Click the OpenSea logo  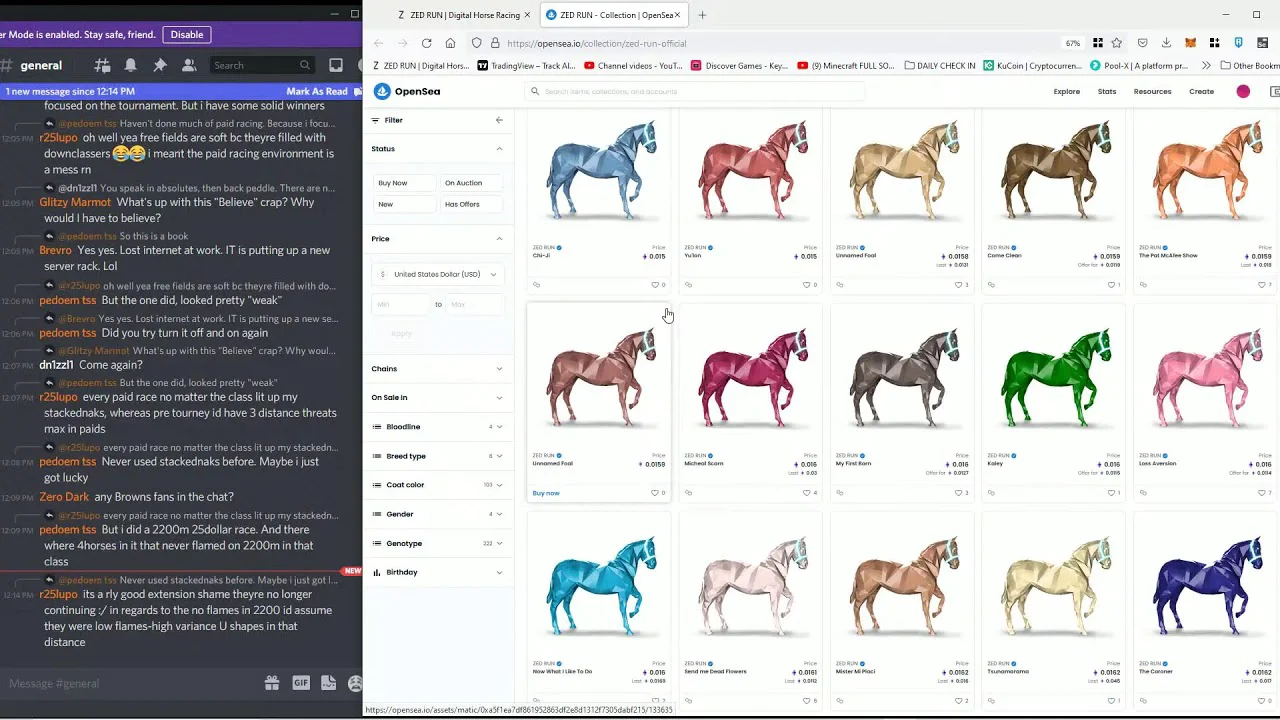(x=407, y=91)
